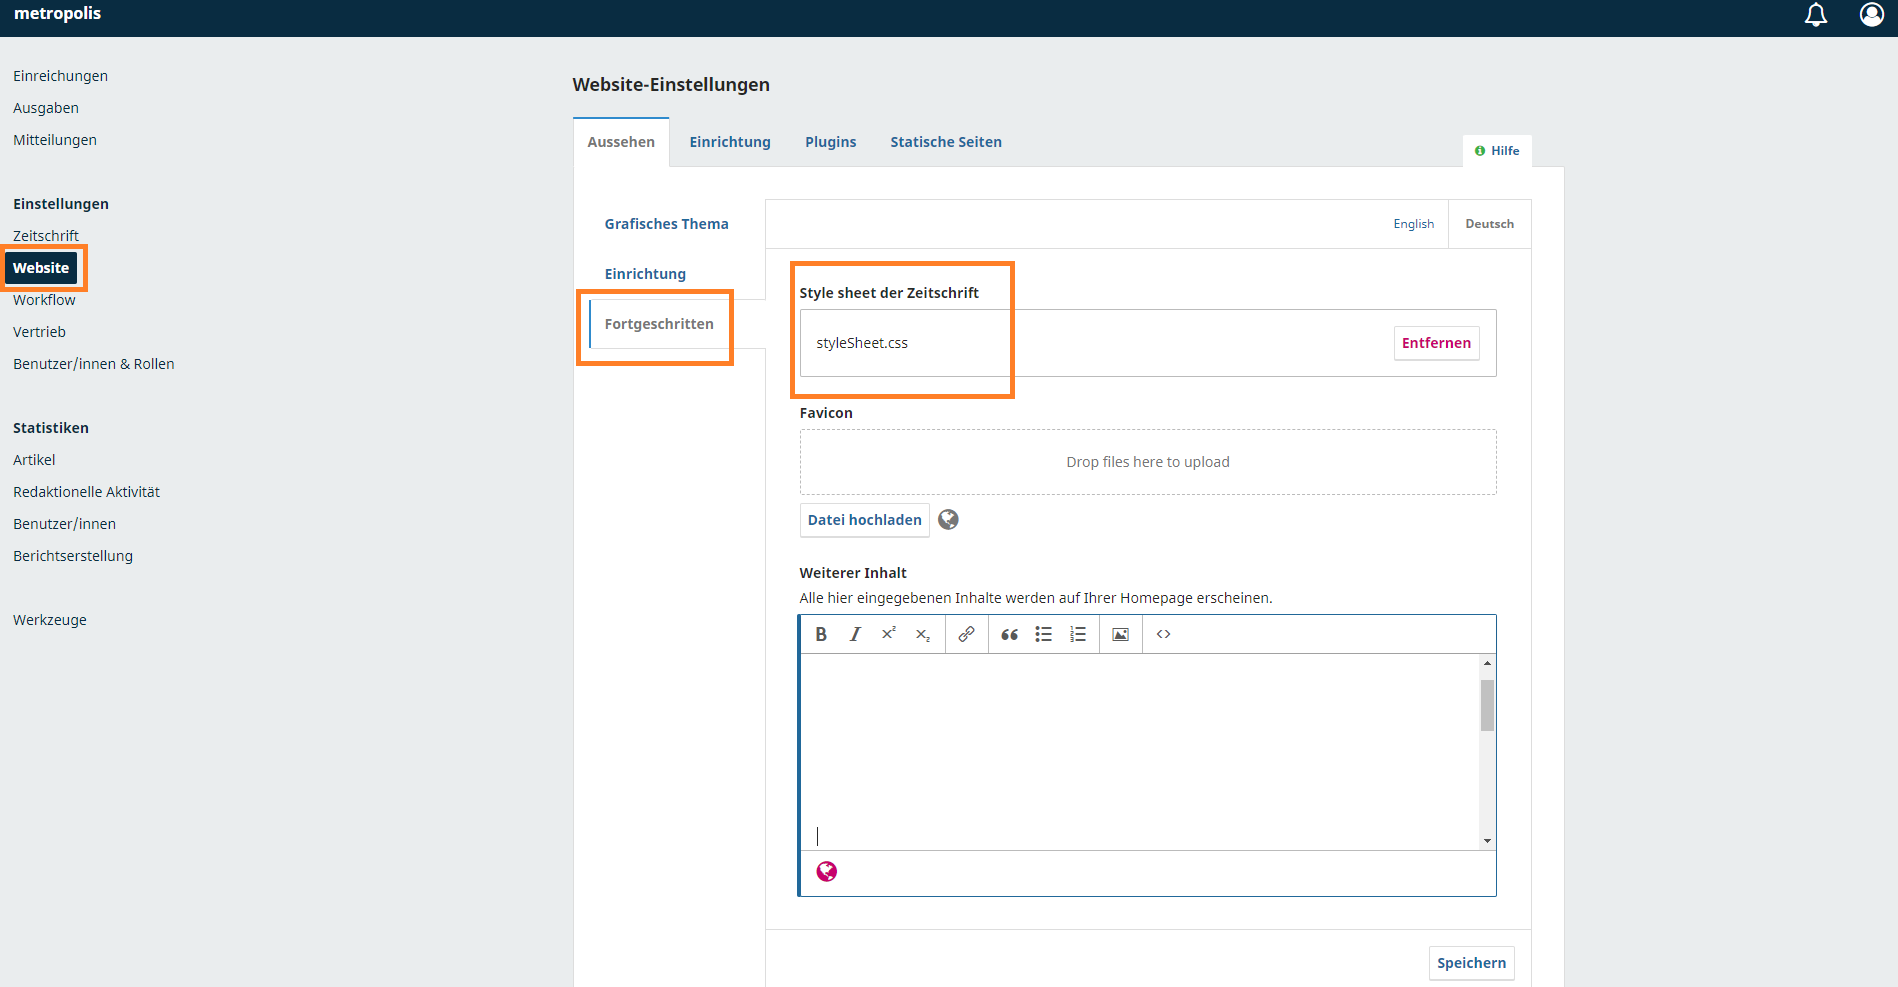This screenshot has height=987, width=1898.
Task: Open Workflow settings in the sidebar
Action: pyautogui.click(x=44, y=300)
